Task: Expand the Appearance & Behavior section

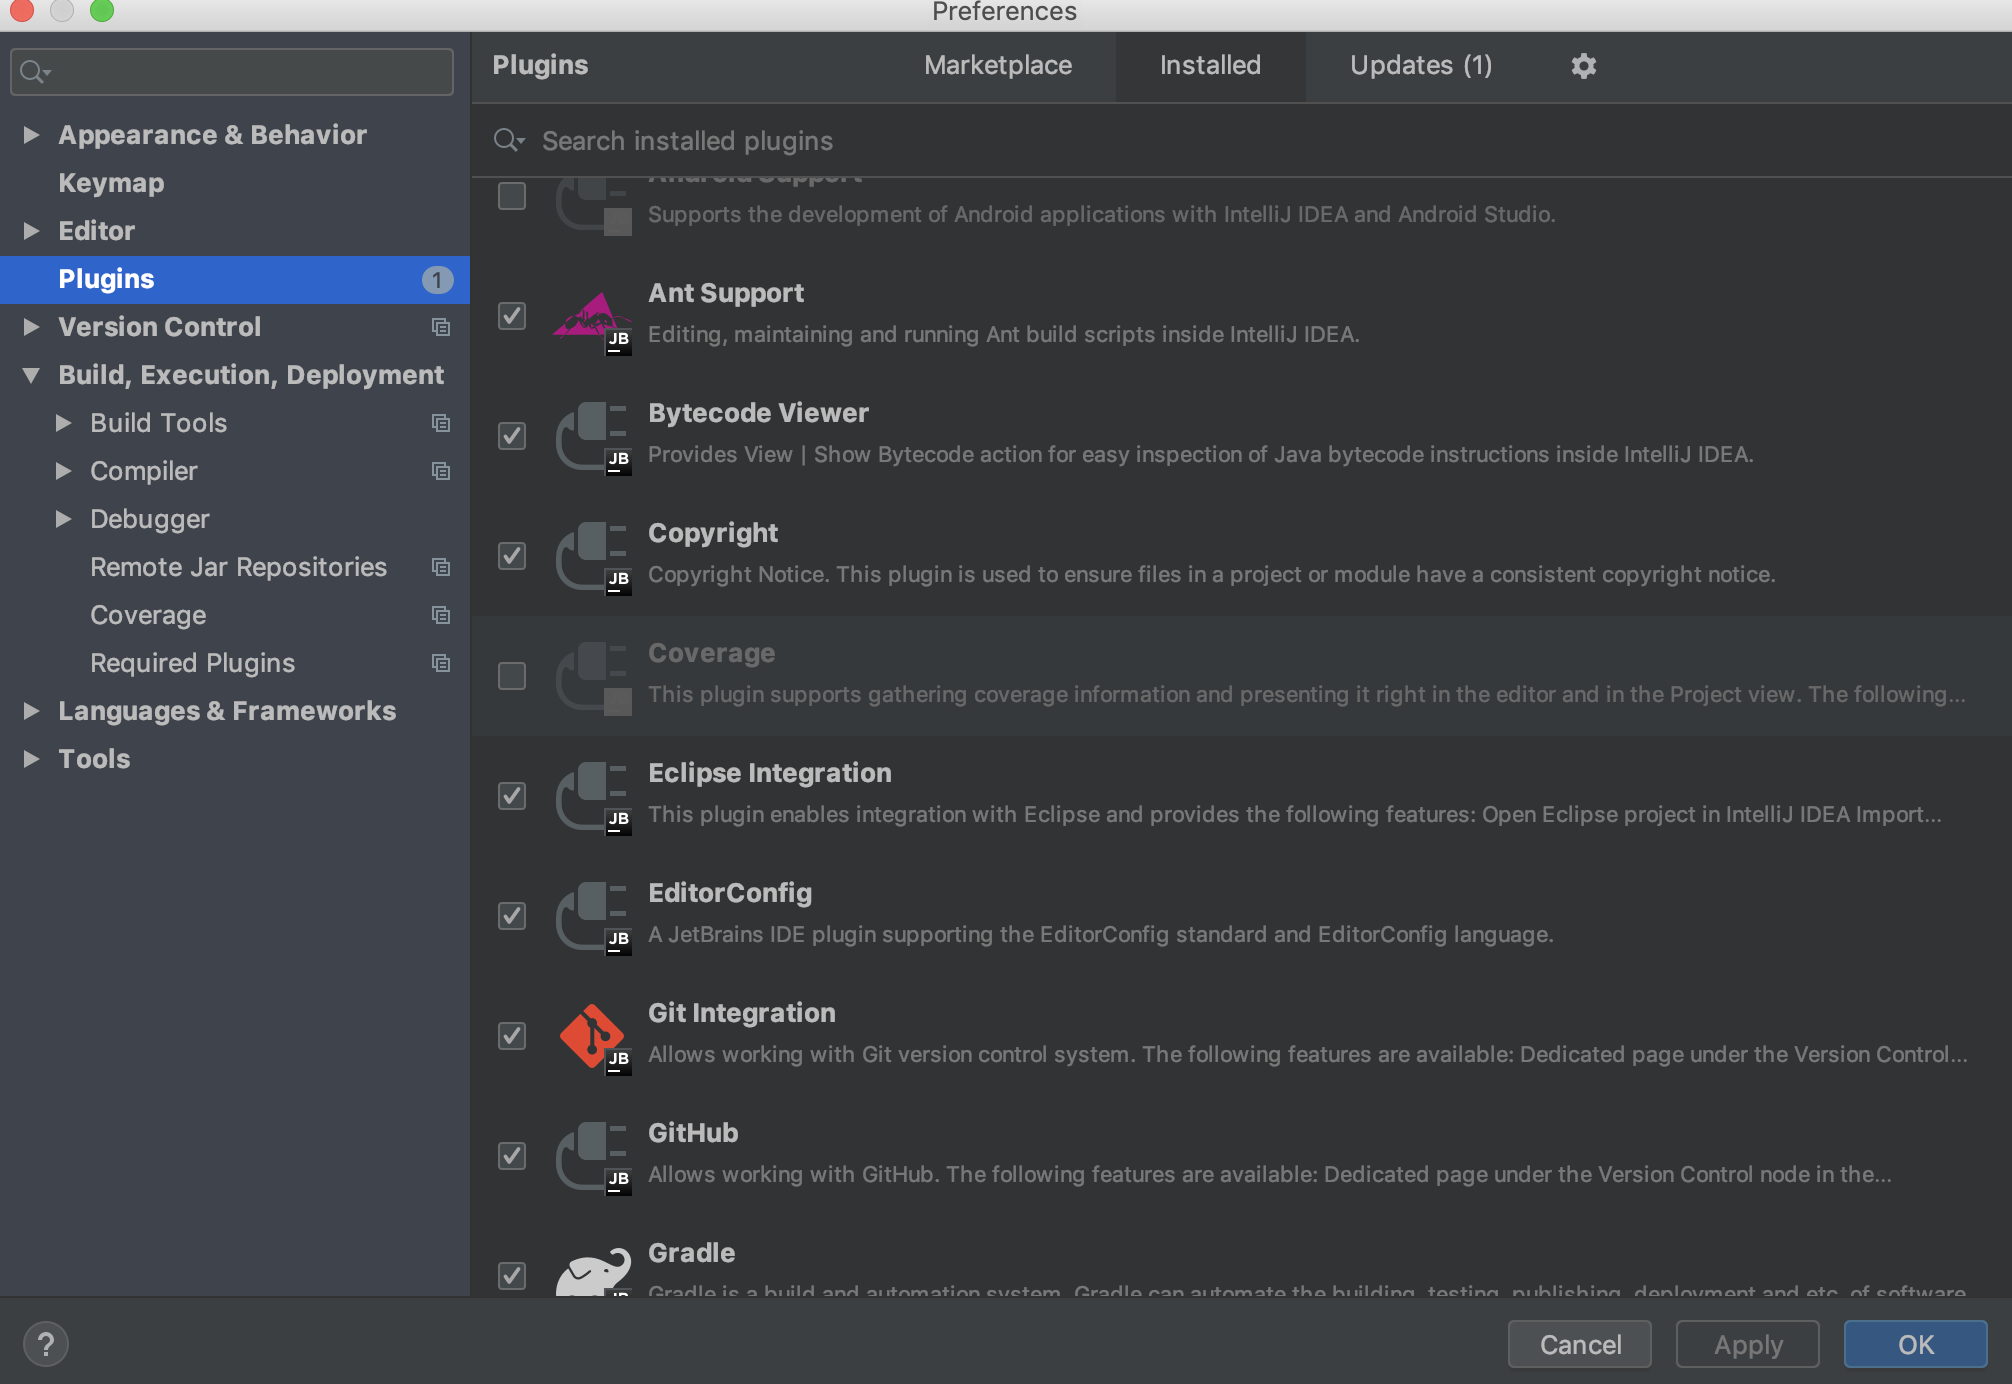Action: (31, 135)
